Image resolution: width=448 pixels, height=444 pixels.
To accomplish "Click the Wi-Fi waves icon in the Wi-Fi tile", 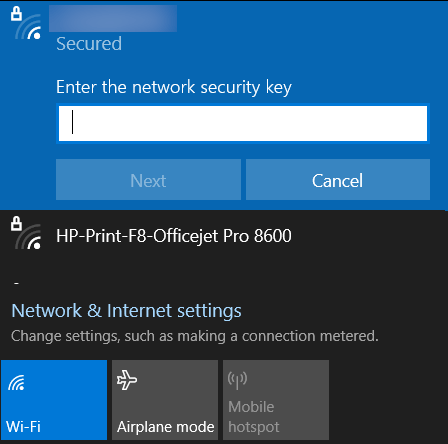I will 16,382.
